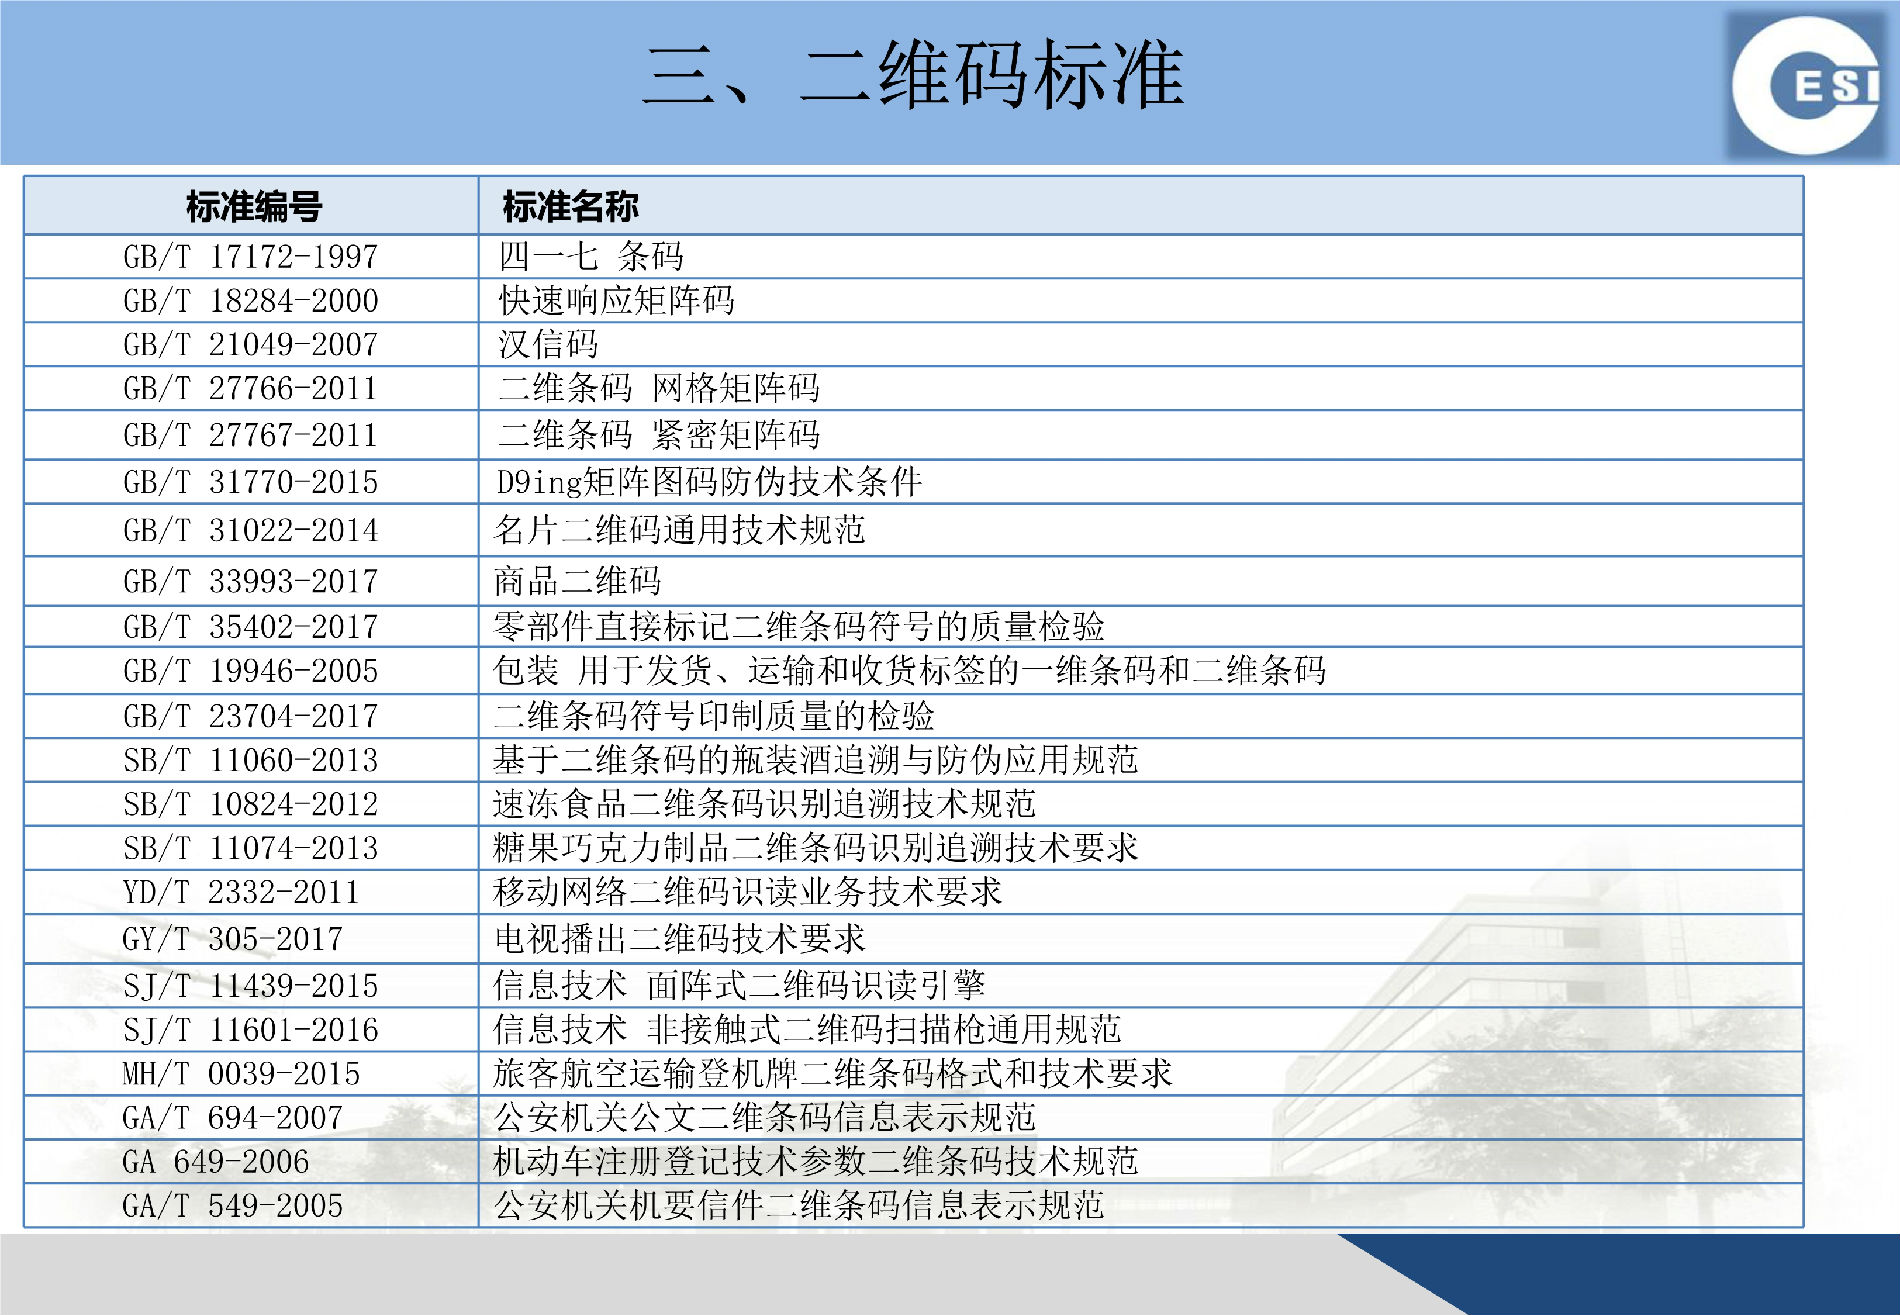Click the 二维条码 紧密矩阵码 cell
The image size is (1900, 1315).
click(x=659, y=435)
